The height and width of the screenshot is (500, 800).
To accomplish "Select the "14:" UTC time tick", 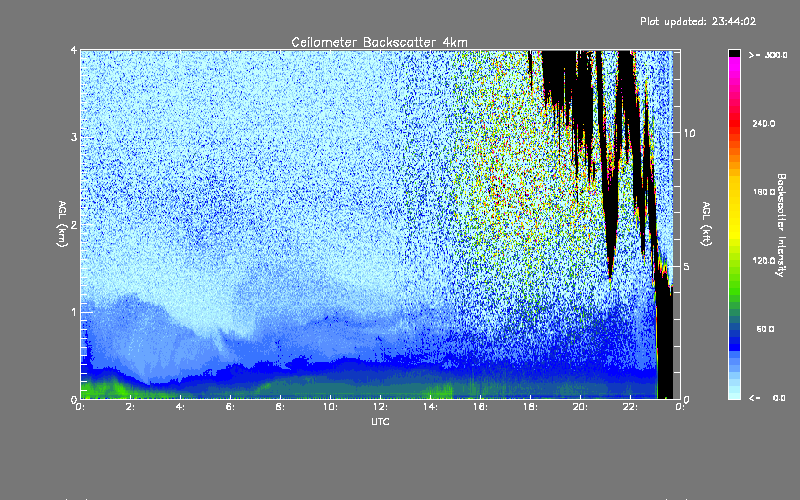I will click(430, 407).
